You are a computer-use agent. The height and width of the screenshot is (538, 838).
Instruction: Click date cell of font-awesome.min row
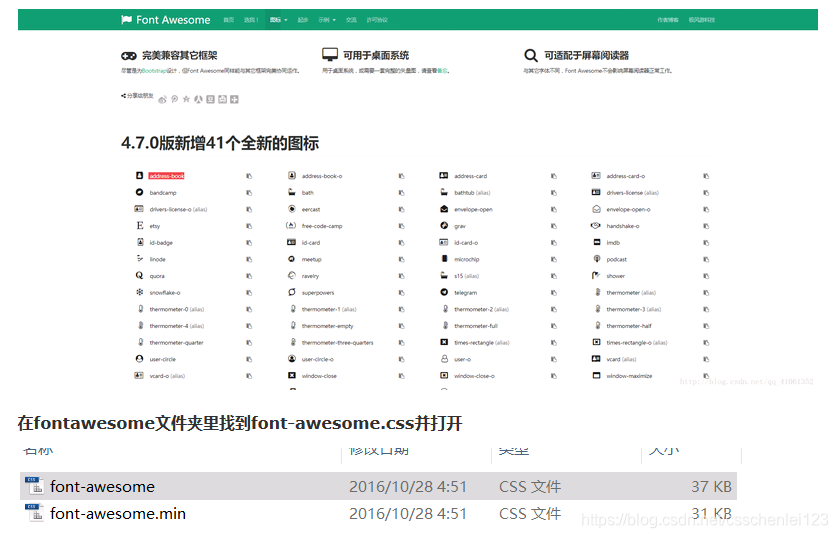click(408, 513)
